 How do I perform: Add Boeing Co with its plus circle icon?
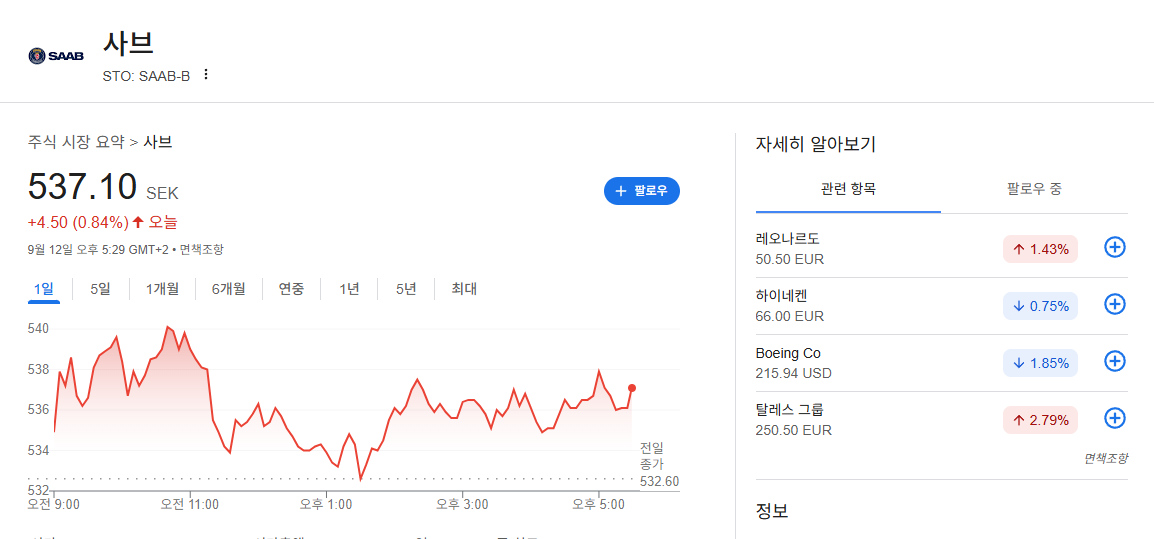click(1115, 362)
